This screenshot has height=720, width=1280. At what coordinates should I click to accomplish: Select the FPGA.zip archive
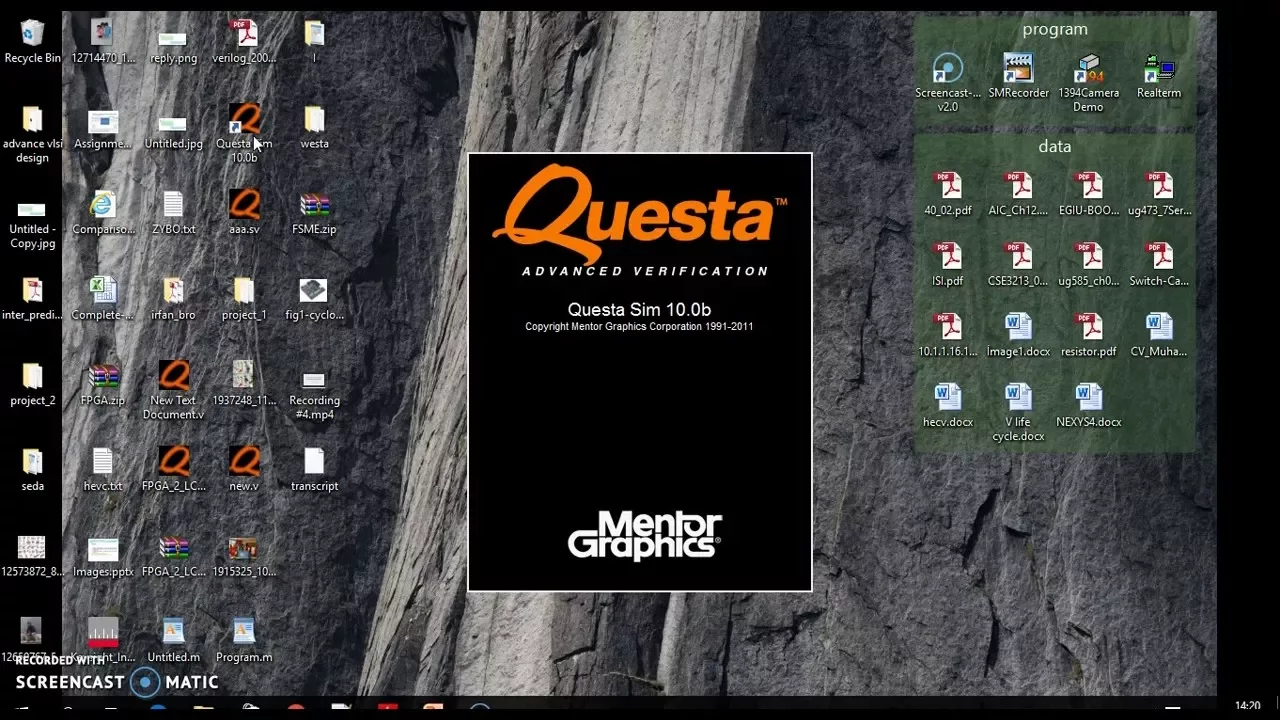click(x=103, y=384)
